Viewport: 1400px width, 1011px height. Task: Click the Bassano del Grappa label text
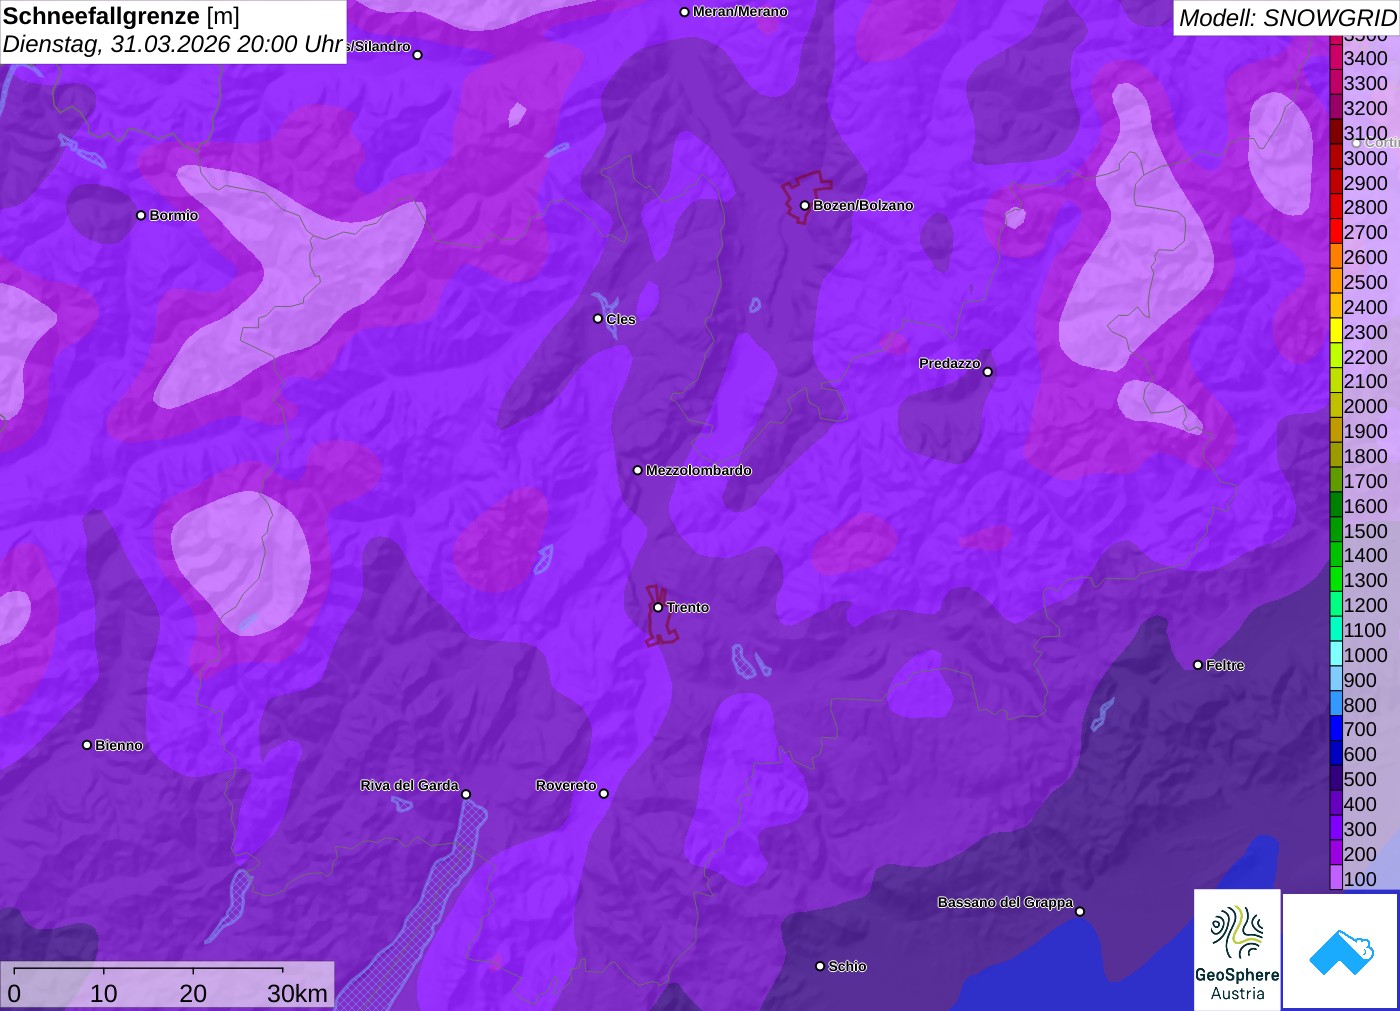tap(1005, 902)
